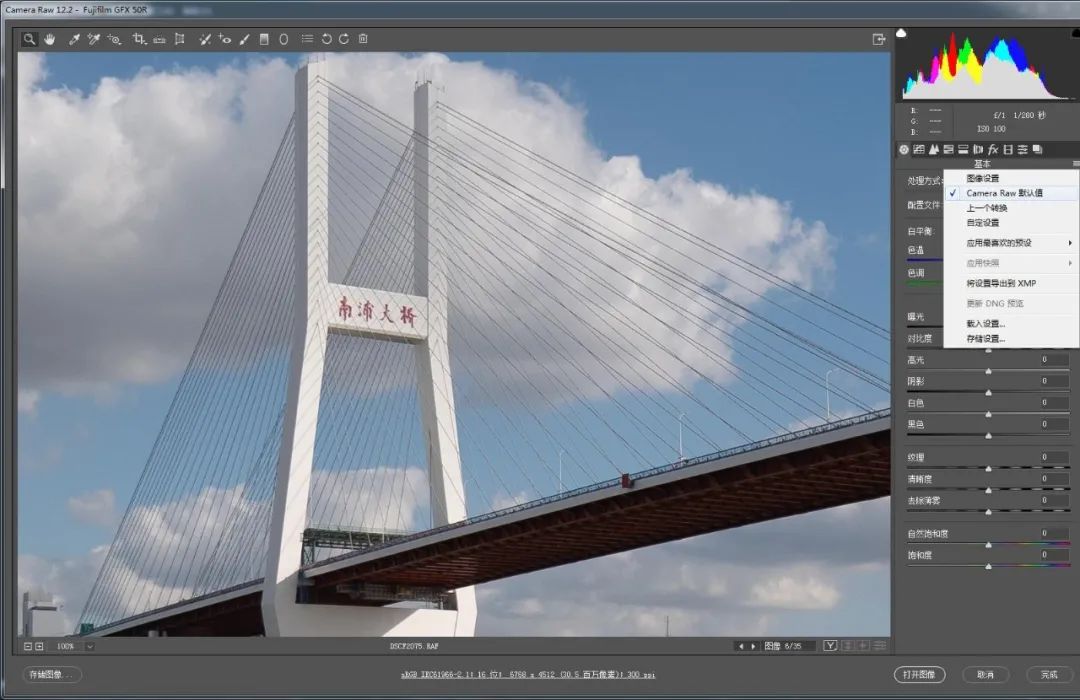Viewport: 1080px width, 700px height.
Task: Open the Basic panel flyout menu icon
Action: pos(1075,163)
